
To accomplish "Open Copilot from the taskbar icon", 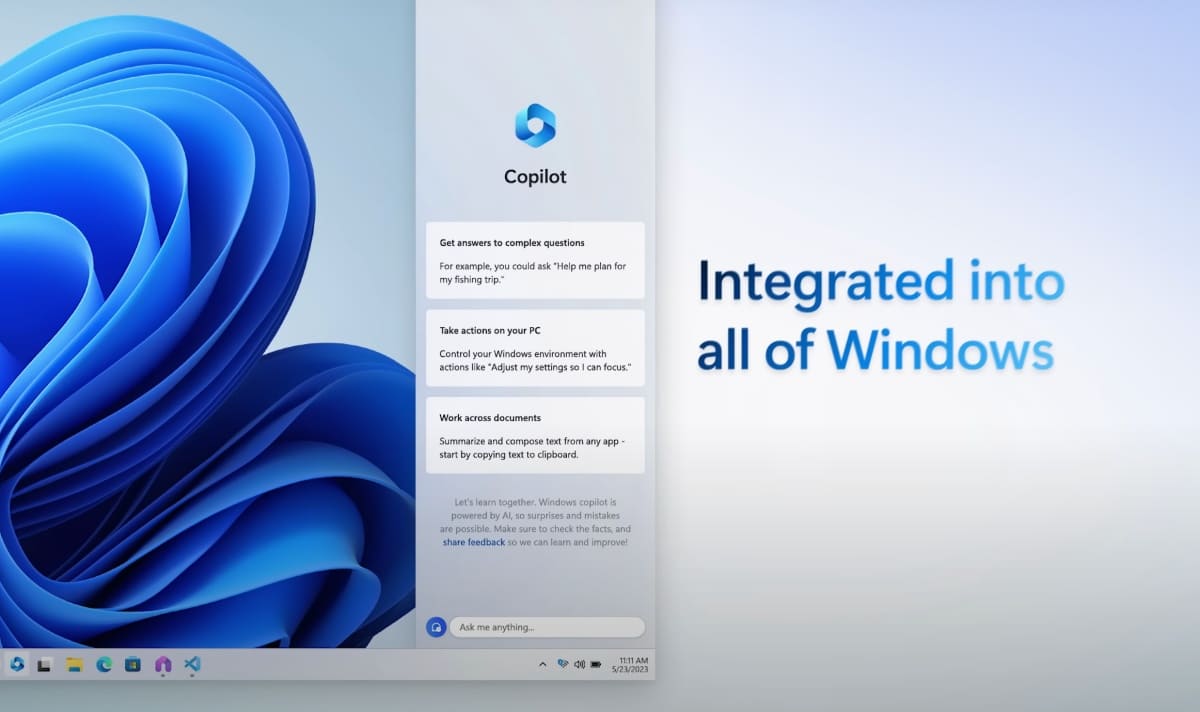I will click(x=17, y=664).
